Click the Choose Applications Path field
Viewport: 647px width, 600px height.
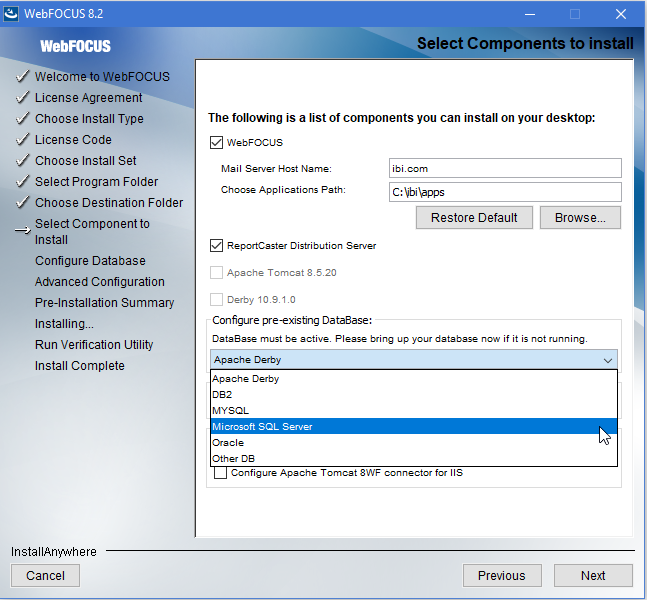(505, 192)
